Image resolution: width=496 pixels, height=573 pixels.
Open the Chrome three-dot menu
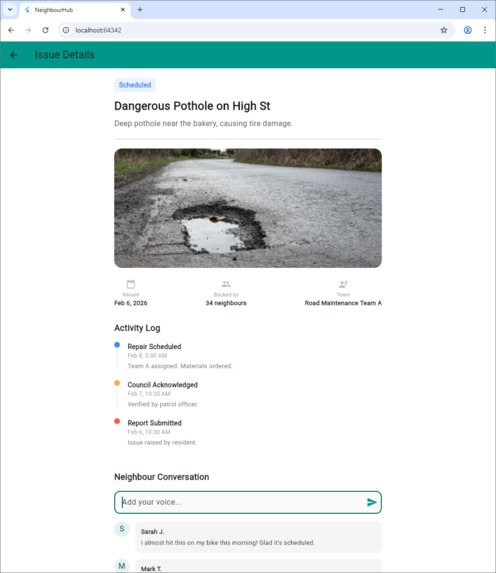485,30
